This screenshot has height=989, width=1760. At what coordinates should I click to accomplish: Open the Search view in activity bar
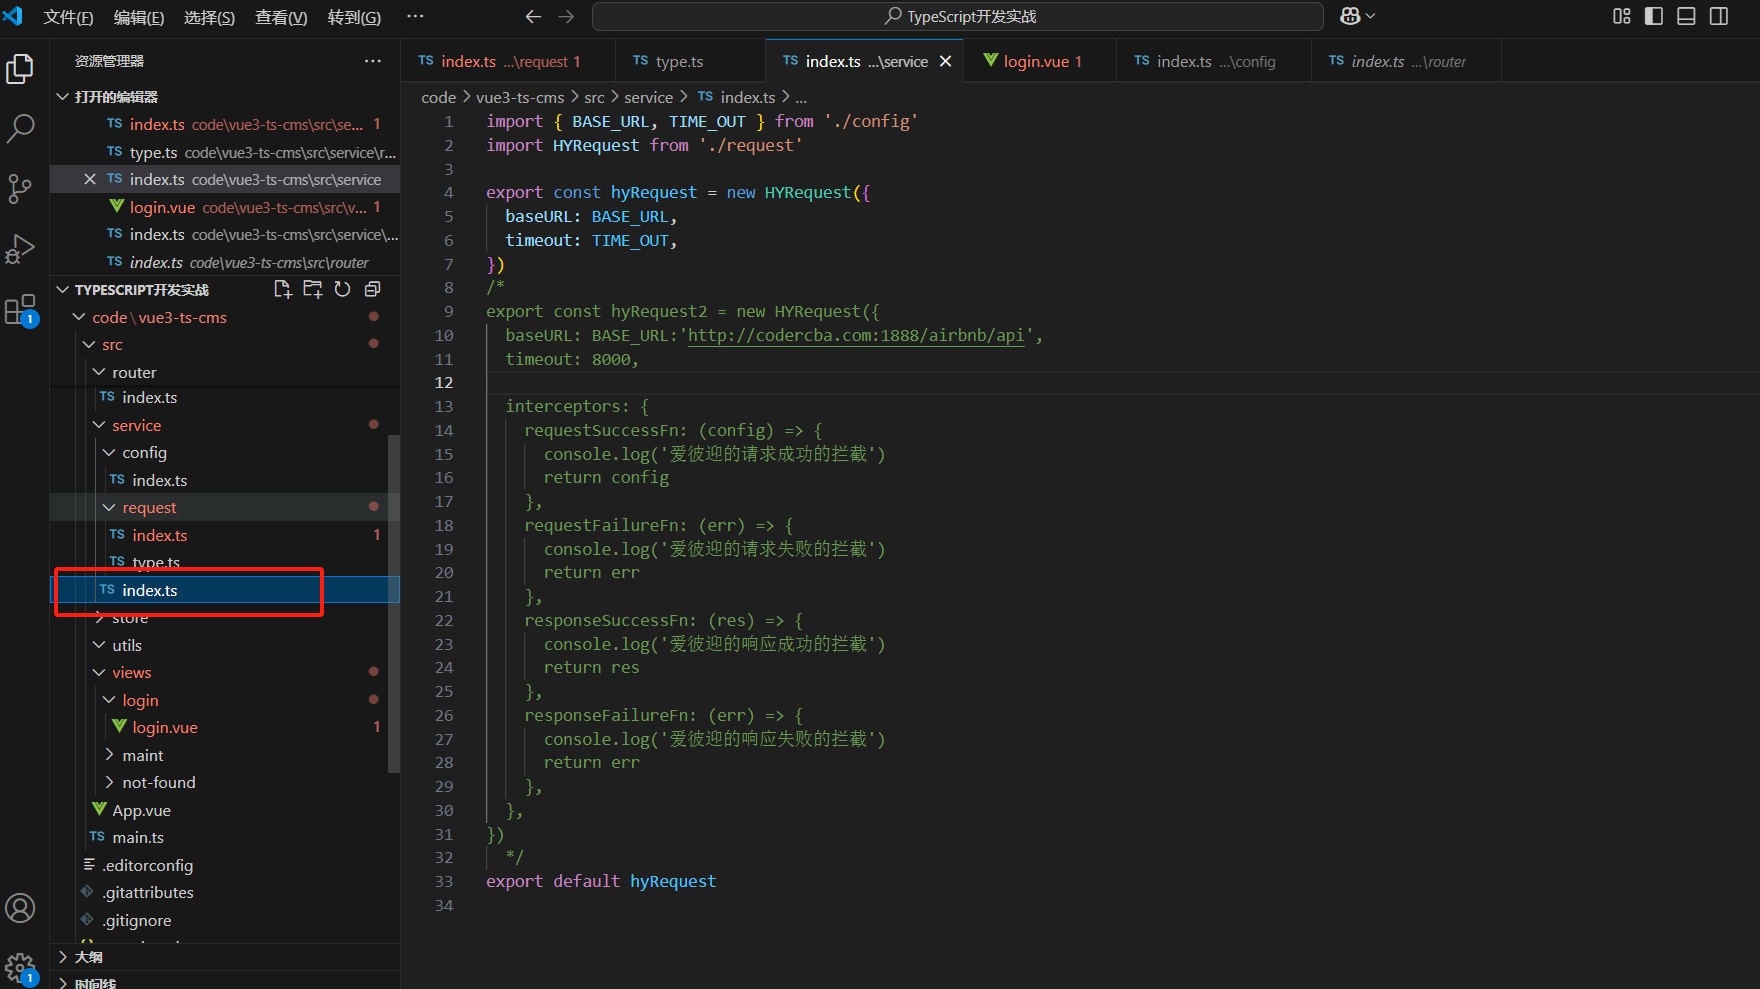click(20, 128)
